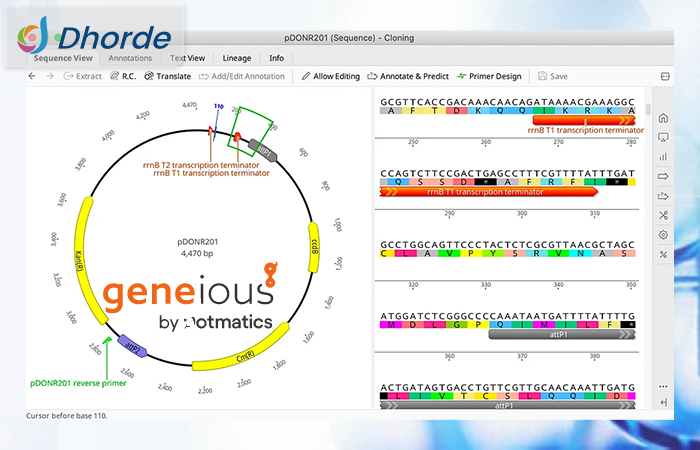Screen dimensions: 700x450
Task: Select the ccdB gene on the map
Action: [x=314, y=247]
